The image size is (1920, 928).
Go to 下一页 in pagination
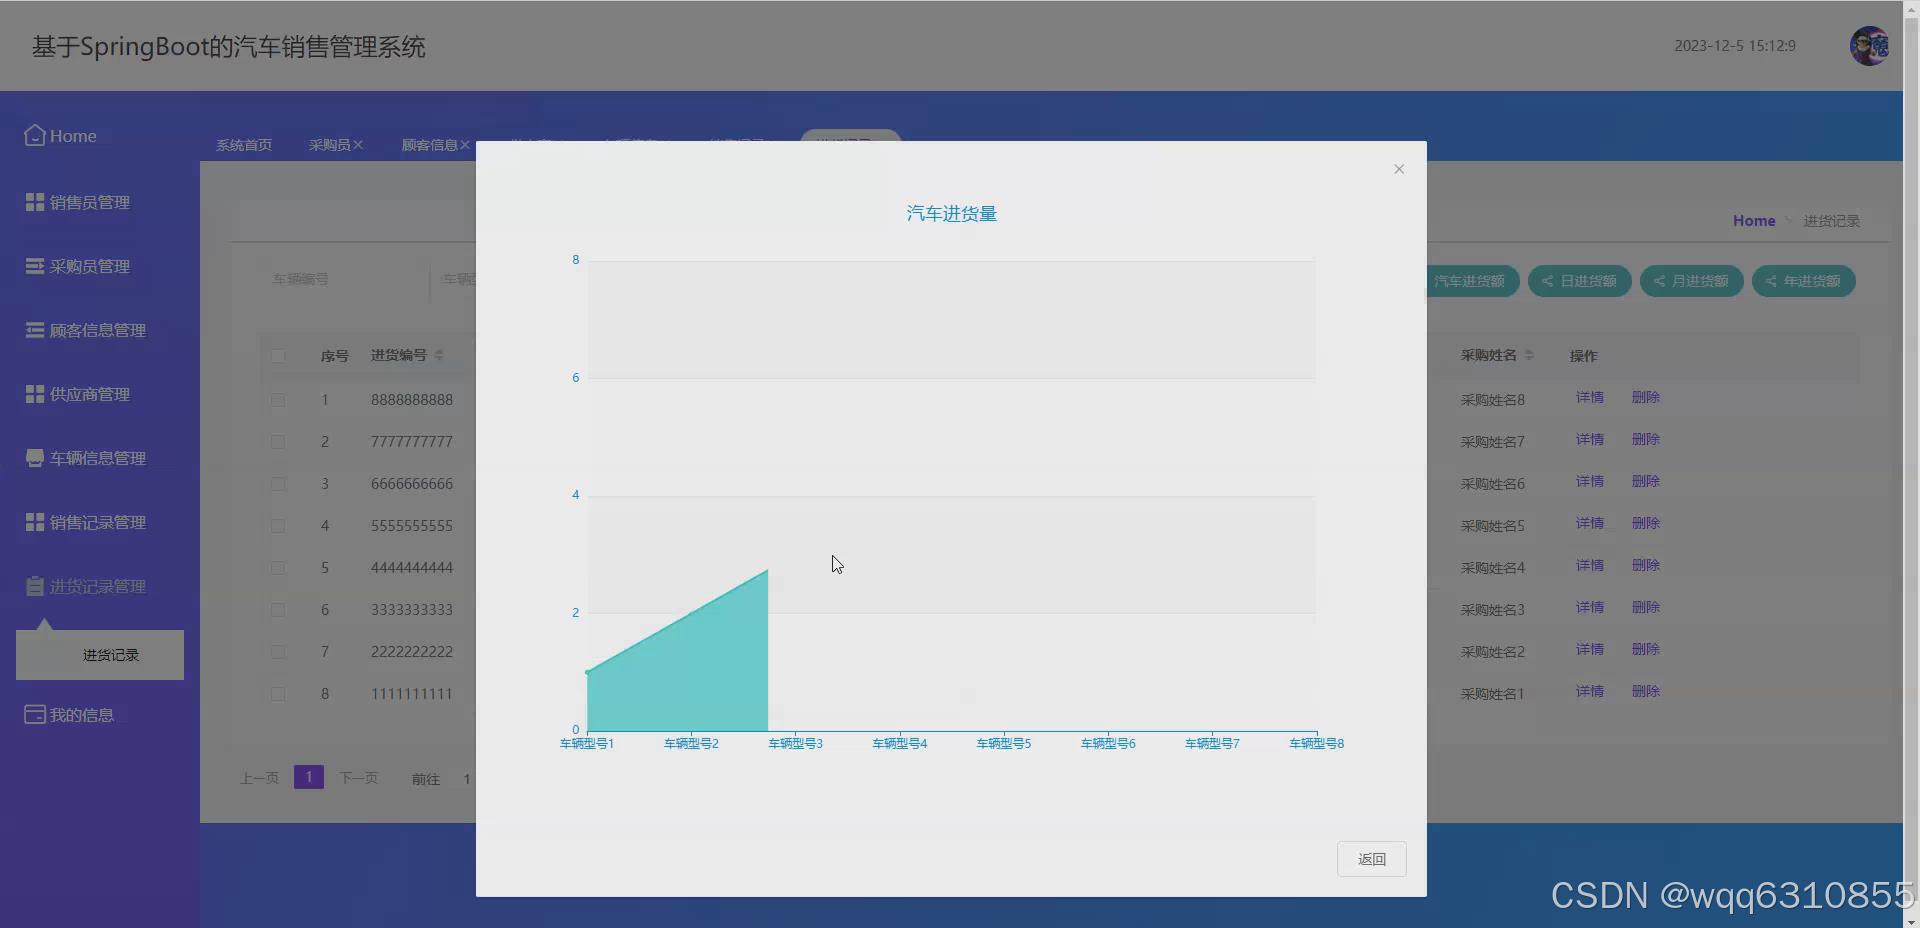[359, 778]
